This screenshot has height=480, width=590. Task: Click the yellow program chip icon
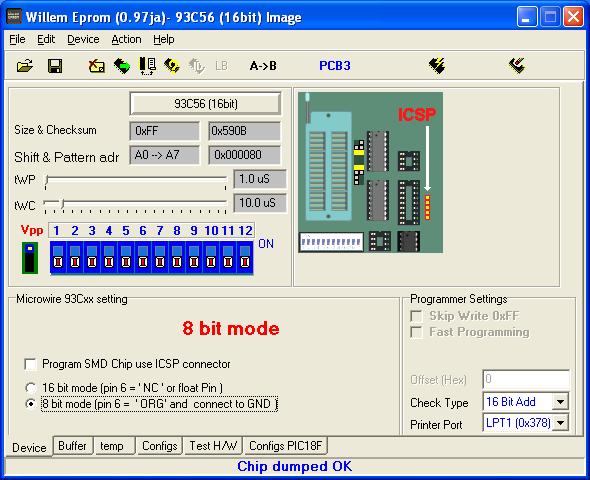[x=172, y=66]
